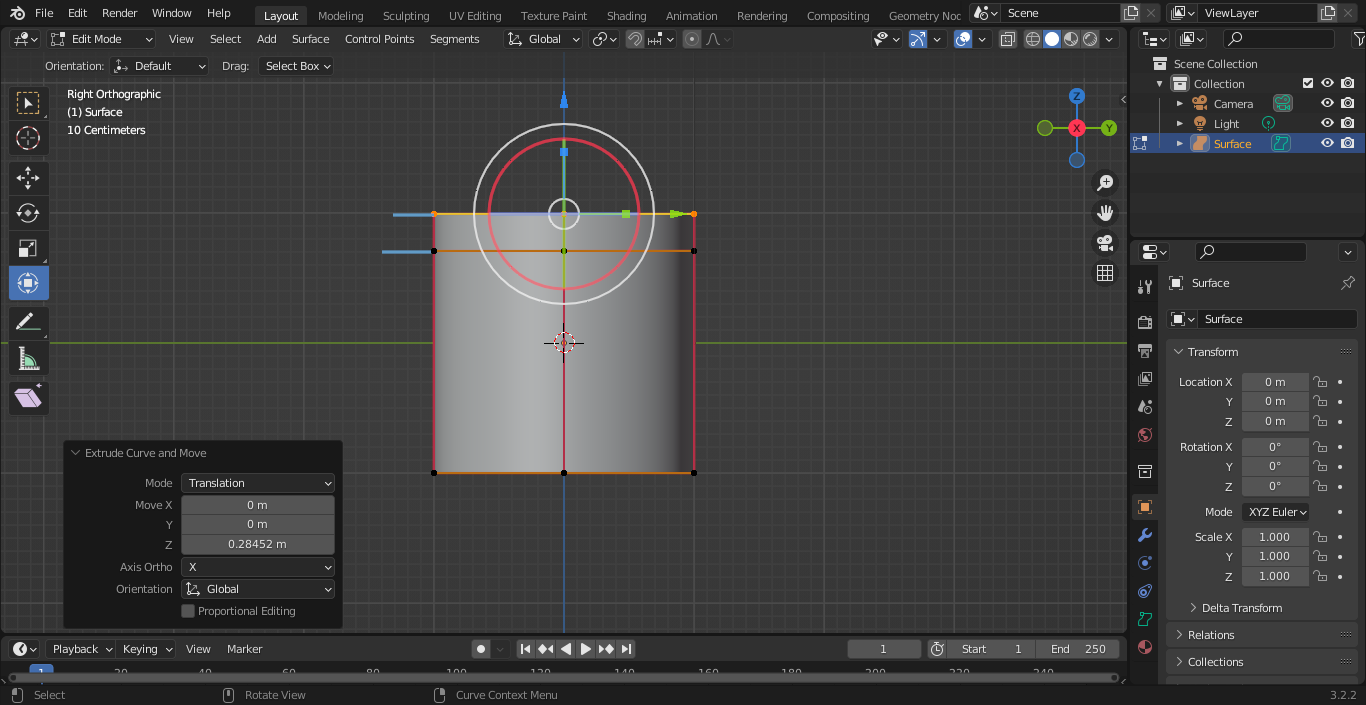Open the Physics properties tab

pyautogui.click(x=1145, y=563)
